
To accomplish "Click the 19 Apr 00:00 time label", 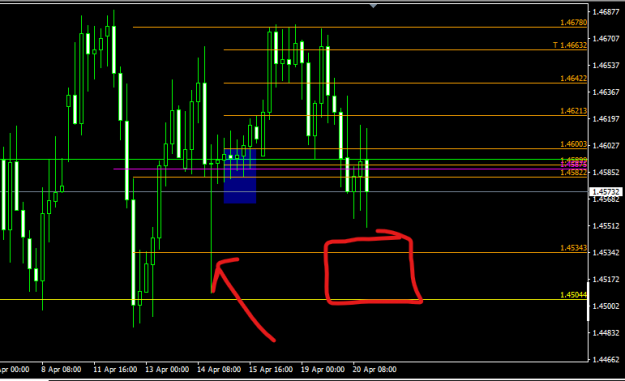I will [x=322, y=369].
